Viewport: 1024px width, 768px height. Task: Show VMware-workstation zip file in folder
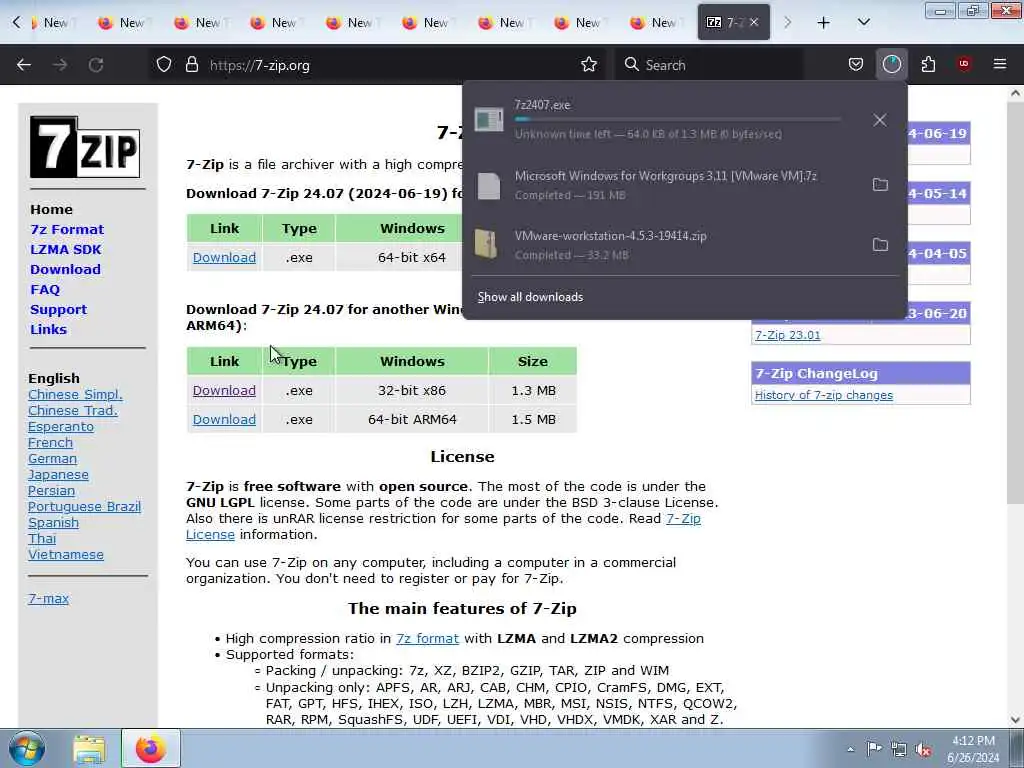click(880, 245)
